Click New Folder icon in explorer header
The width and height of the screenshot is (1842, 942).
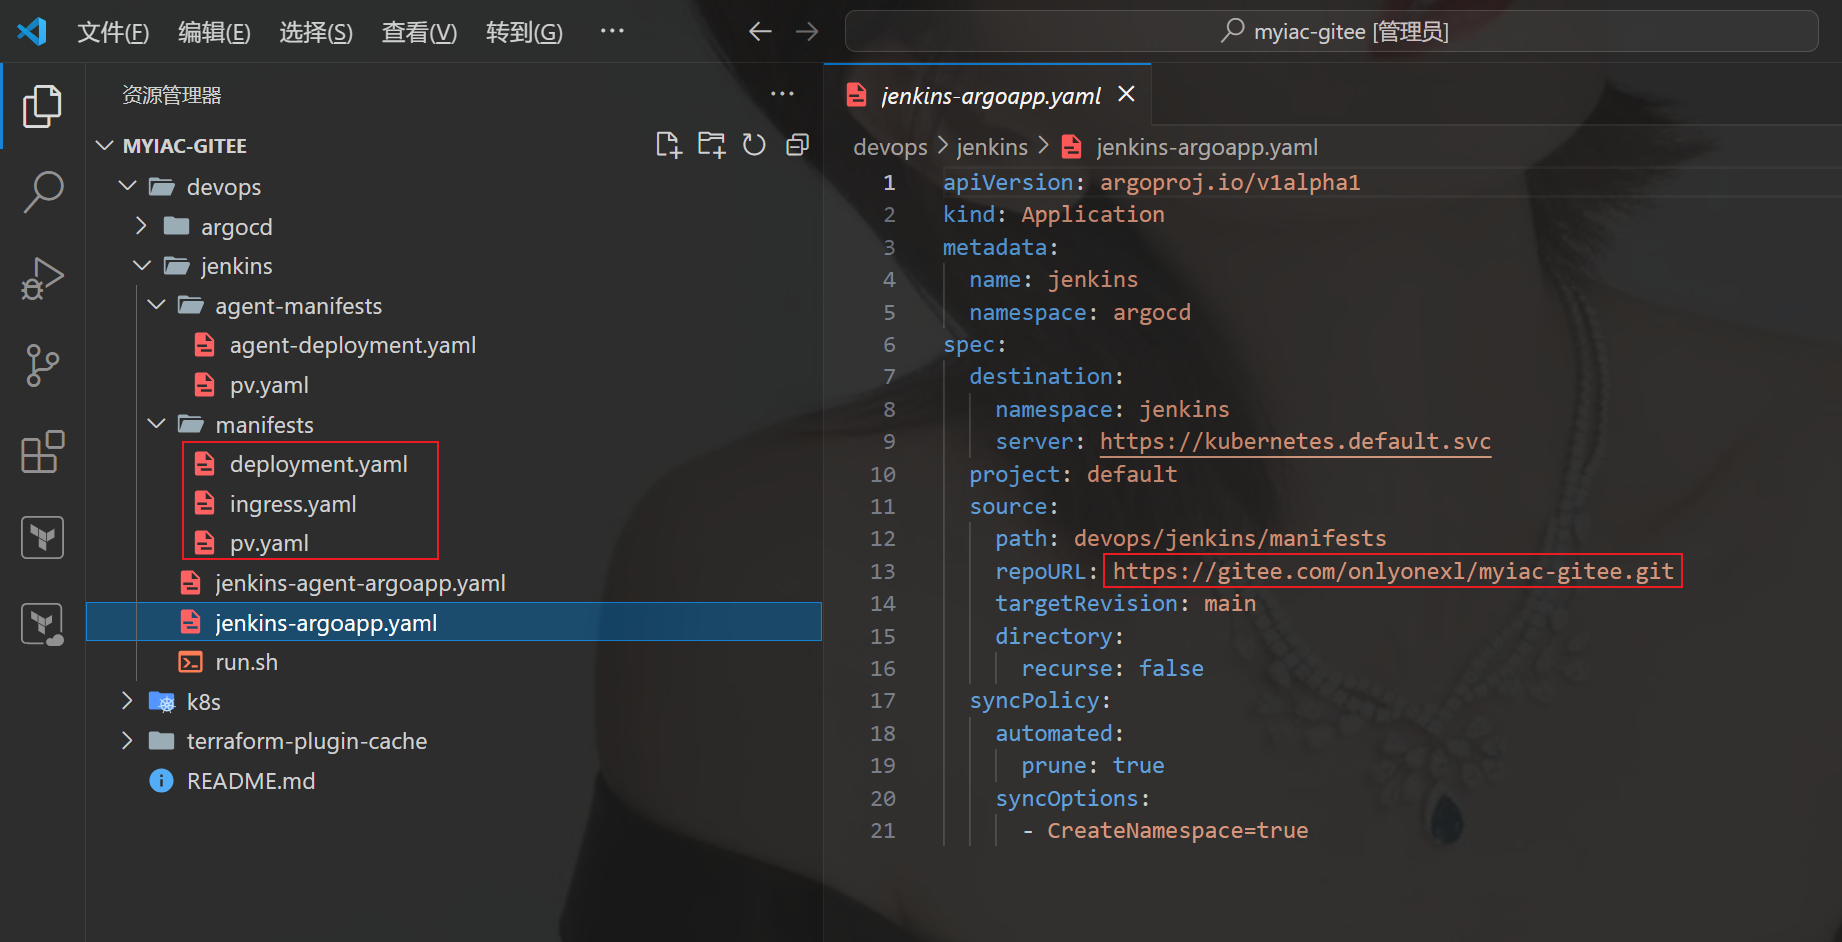coord(711,145)
